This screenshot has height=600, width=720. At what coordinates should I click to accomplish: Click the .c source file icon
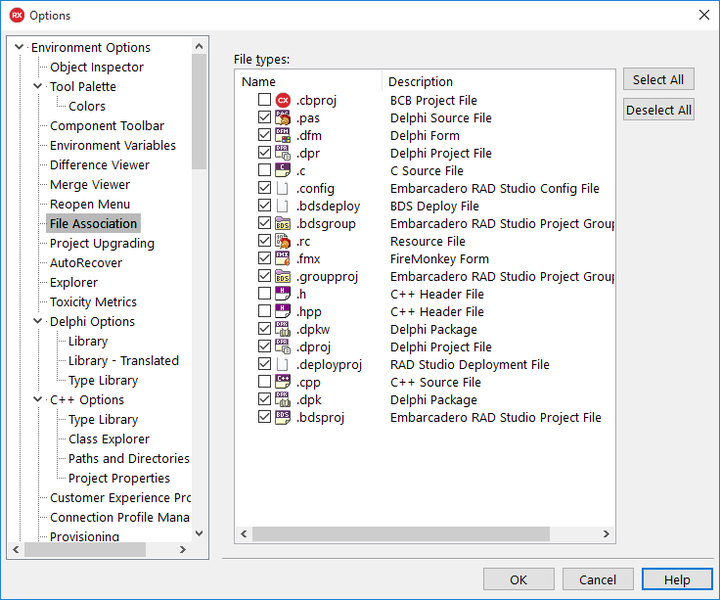tap(283, 170)
